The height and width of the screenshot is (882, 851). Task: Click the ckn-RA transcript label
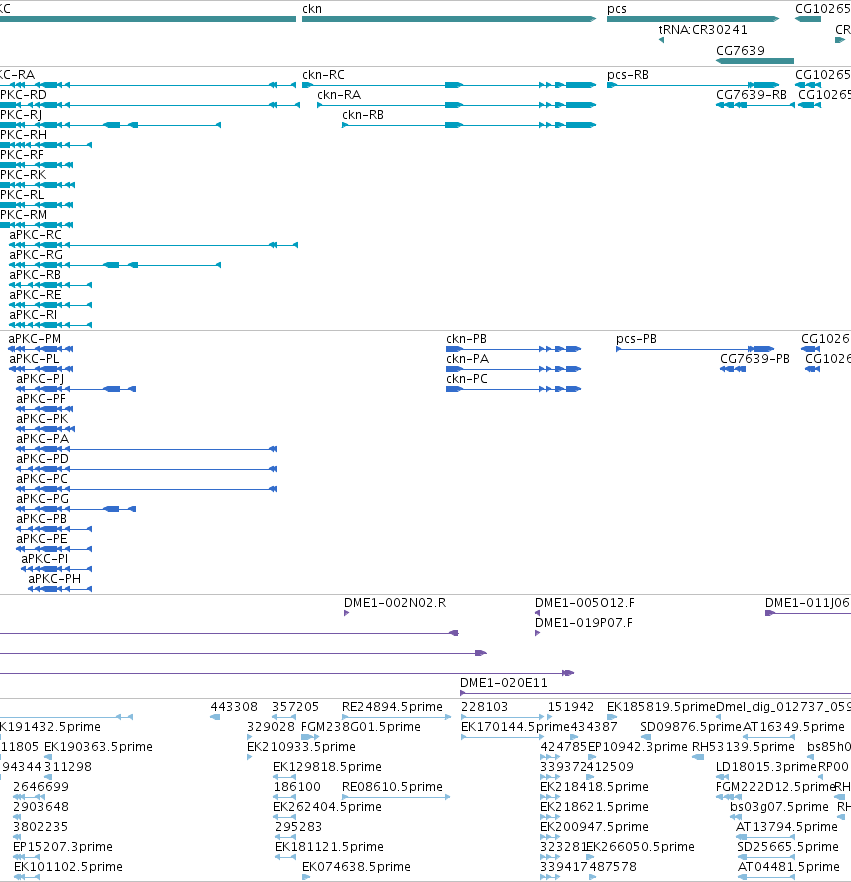pyautogui.click(x=339, y=94)
